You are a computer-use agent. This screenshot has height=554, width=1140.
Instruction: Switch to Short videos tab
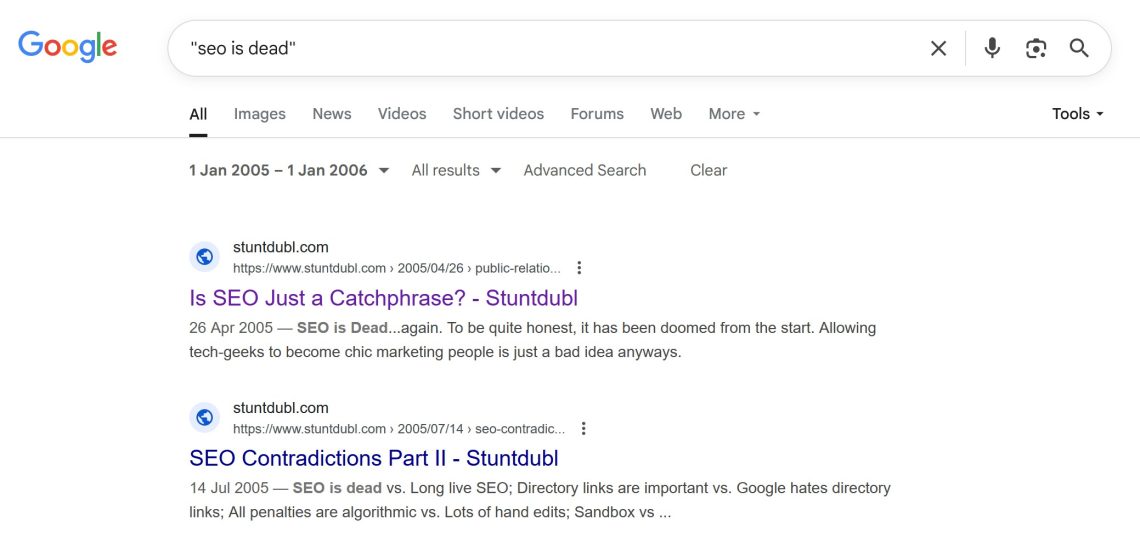click(x=498, y=114)
